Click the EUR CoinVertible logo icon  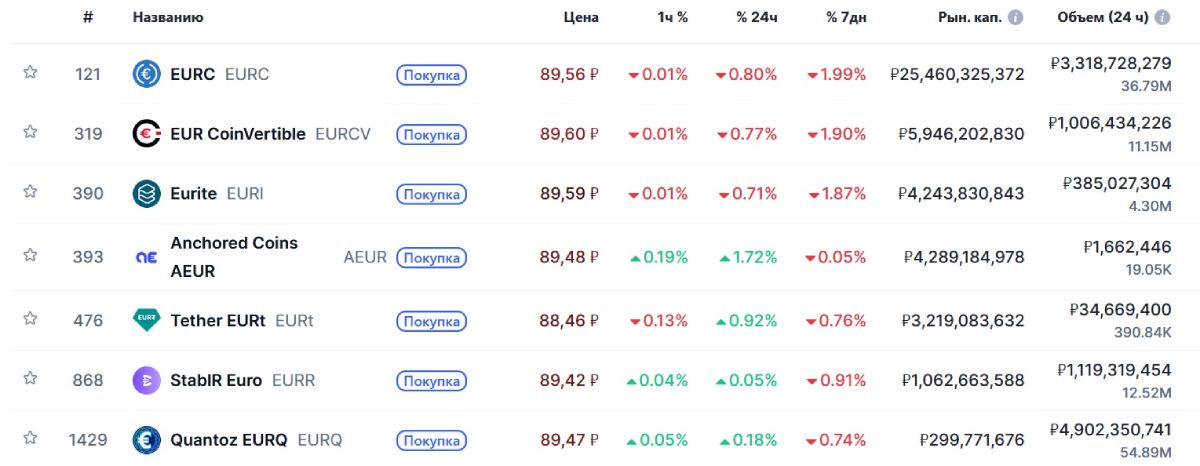[x=147, y=134]
